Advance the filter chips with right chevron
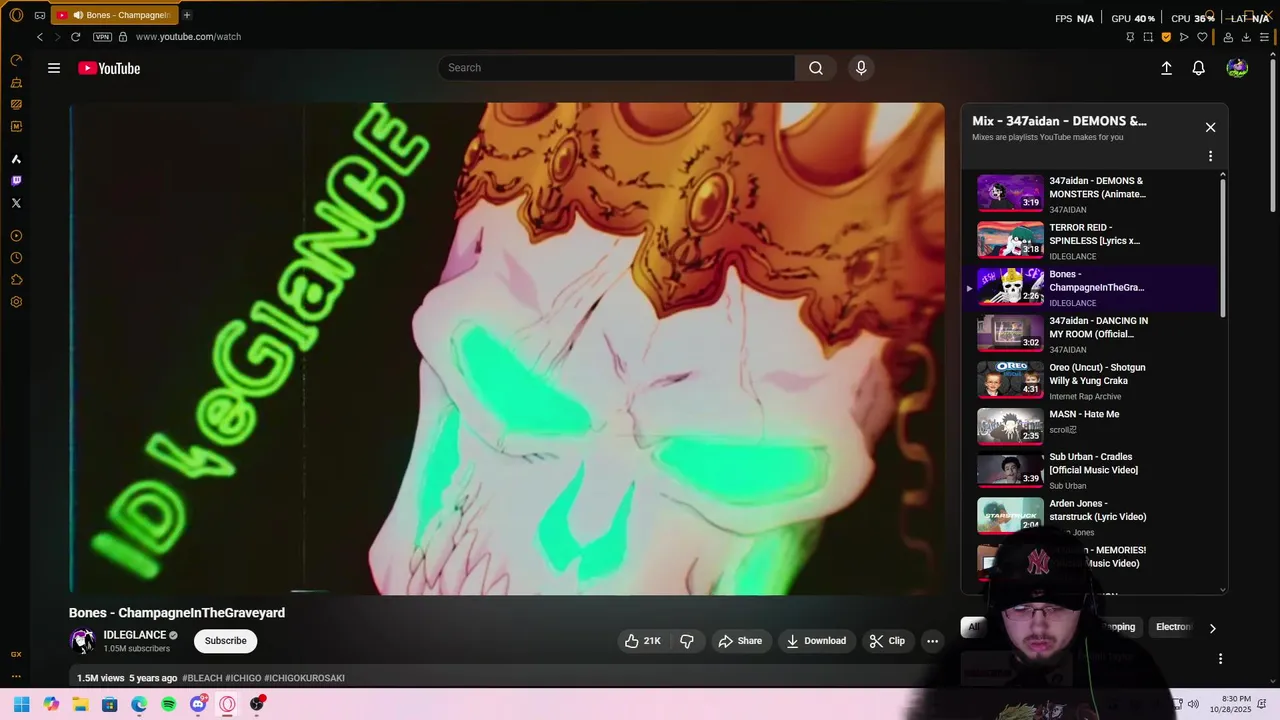This screenshot has width=1280, height=720. 1212,628
